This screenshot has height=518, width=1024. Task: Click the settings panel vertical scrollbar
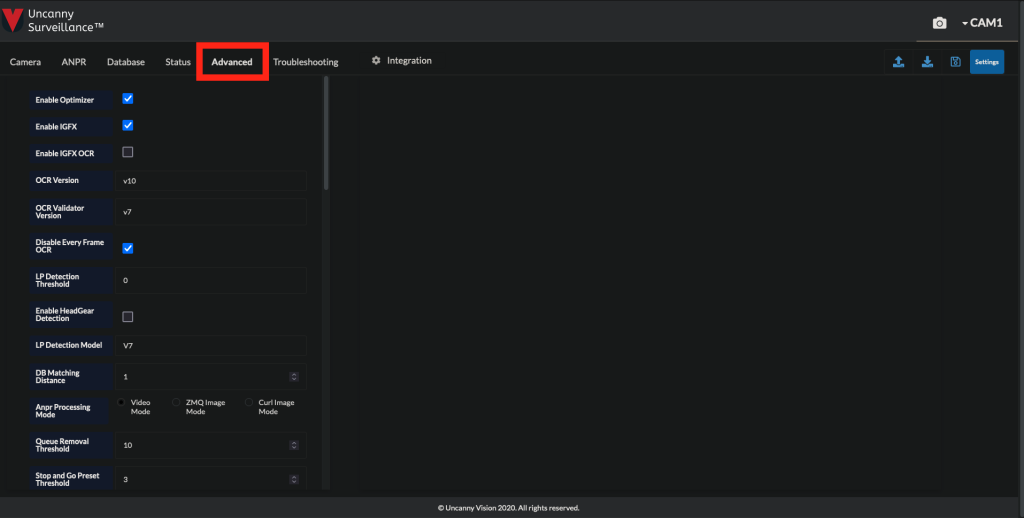pyautogui.click(x=326, y=135)
